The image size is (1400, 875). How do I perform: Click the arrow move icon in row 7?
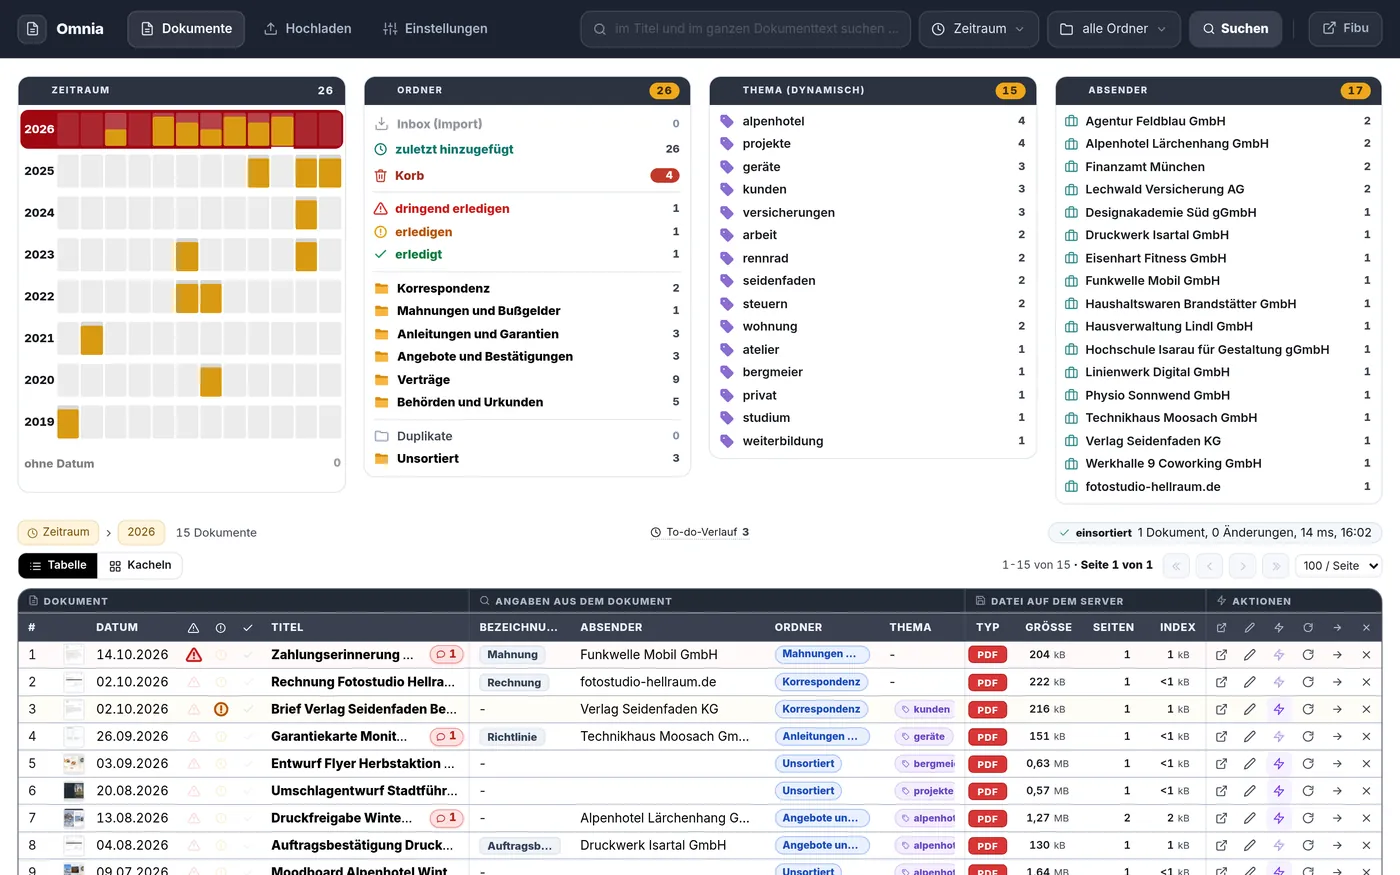coord(1337,818)
